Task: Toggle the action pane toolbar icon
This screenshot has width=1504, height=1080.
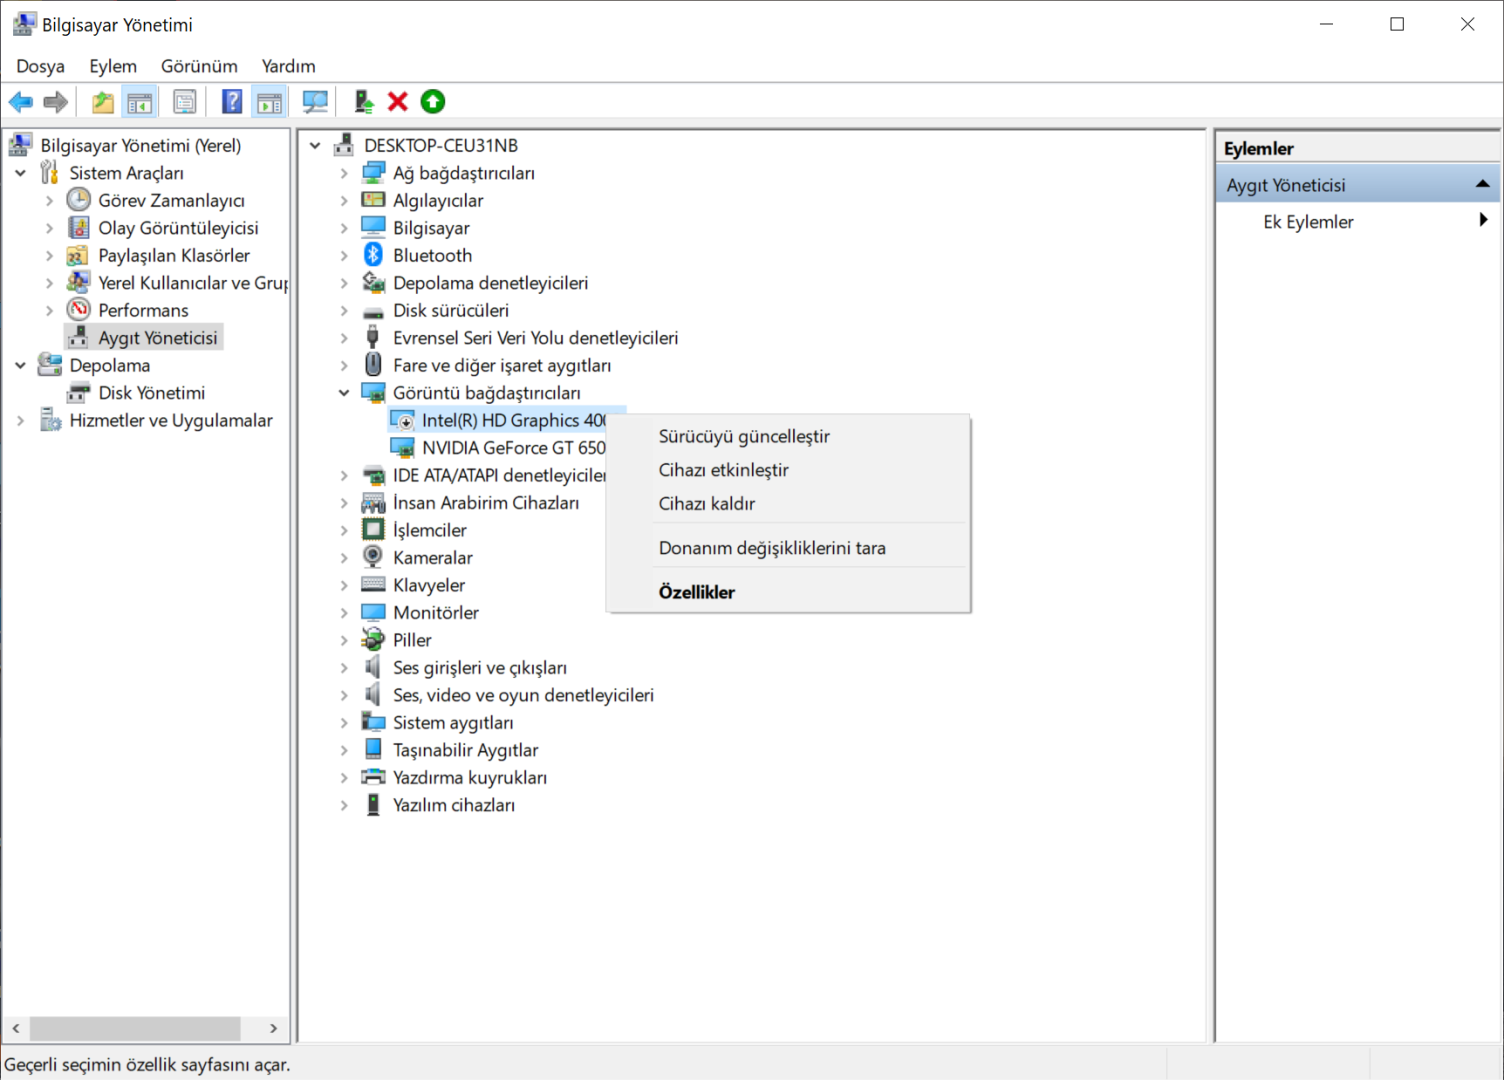Action: 270,102
